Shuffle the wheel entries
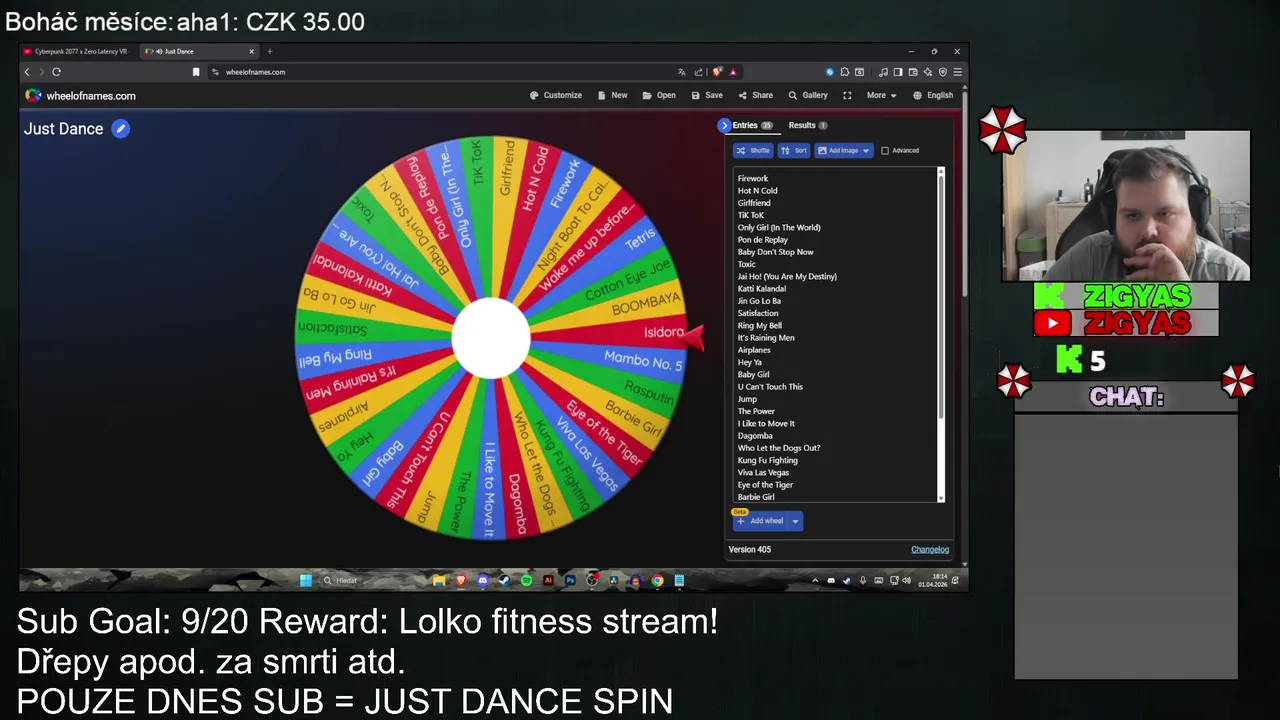This screenshot has width=1280, height=720. 753,150
